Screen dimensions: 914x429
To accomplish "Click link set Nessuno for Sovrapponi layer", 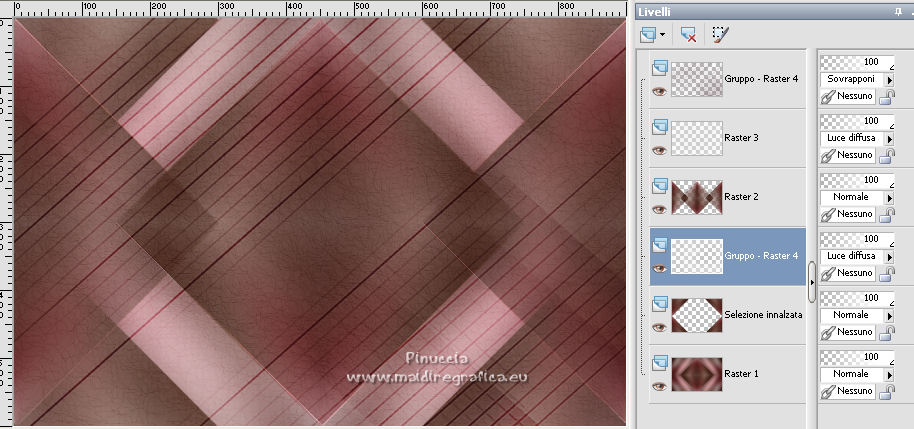I will point(848,96).
